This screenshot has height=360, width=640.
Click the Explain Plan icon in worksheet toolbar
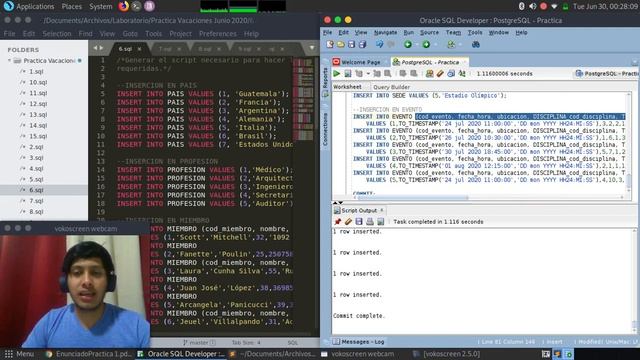point(359,74)
